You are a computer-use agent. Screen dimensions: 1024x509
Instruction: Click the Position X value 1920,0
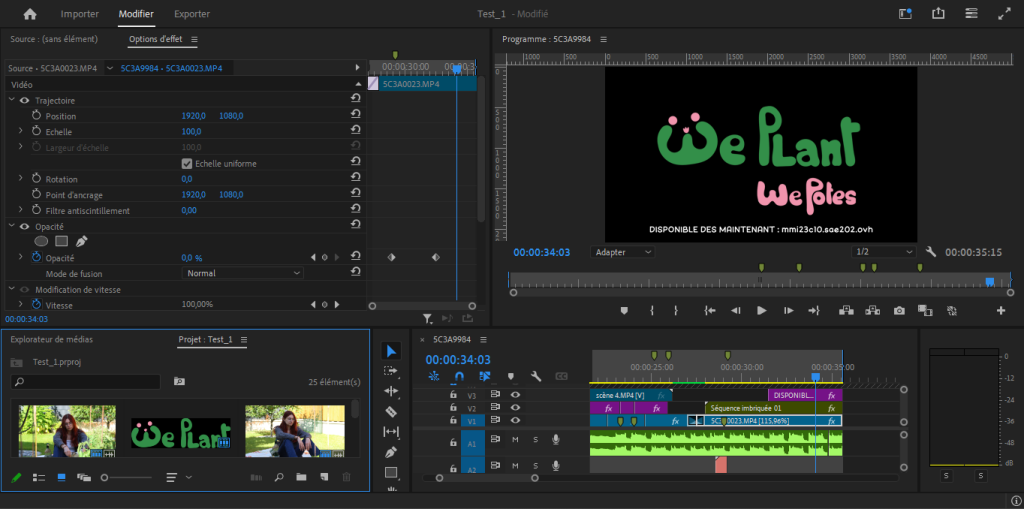(193, 116)
